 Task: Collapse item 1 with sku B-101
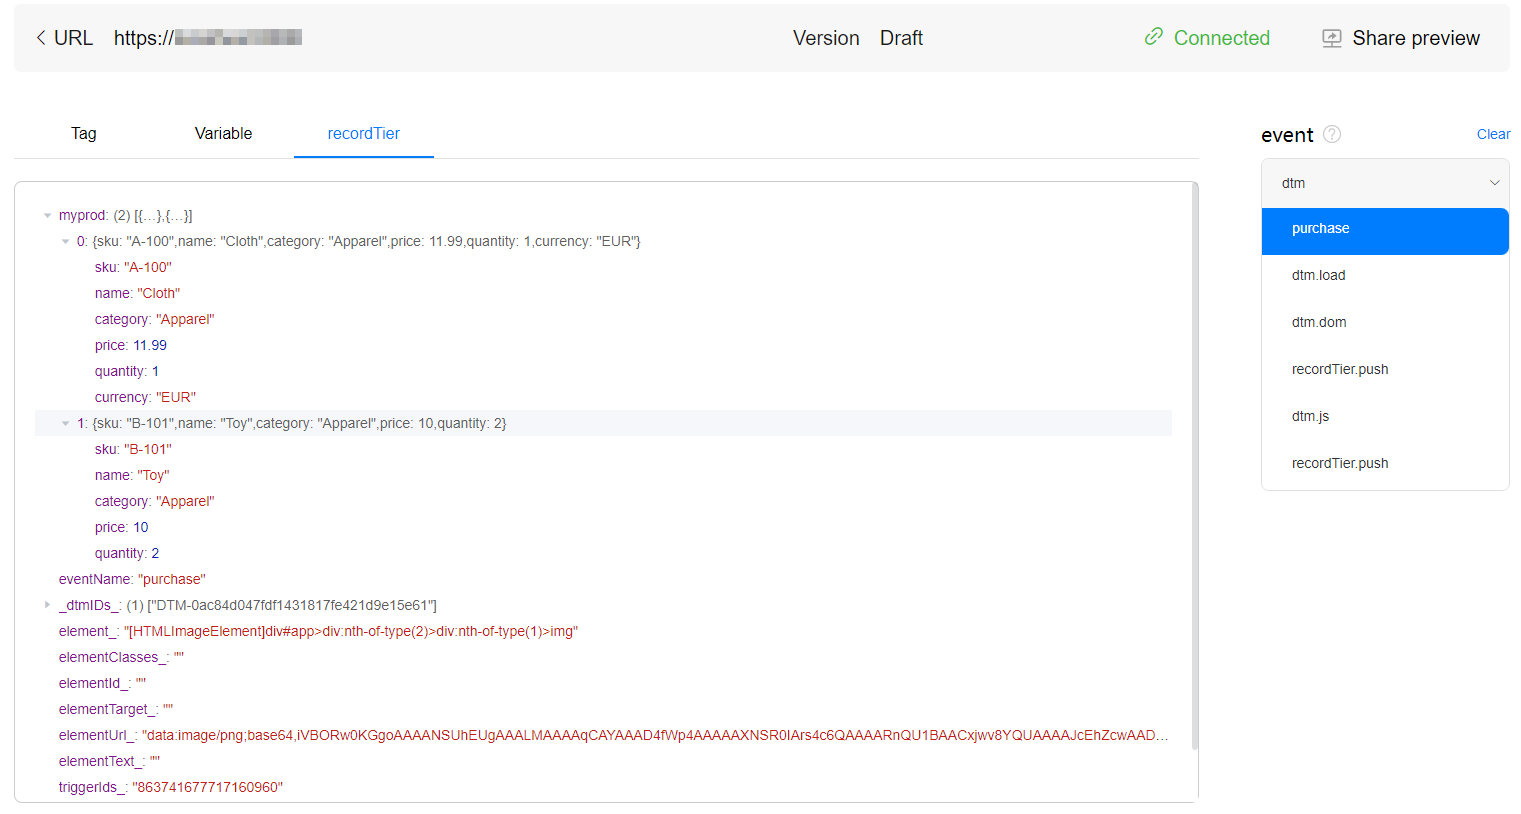click(65, 423)
